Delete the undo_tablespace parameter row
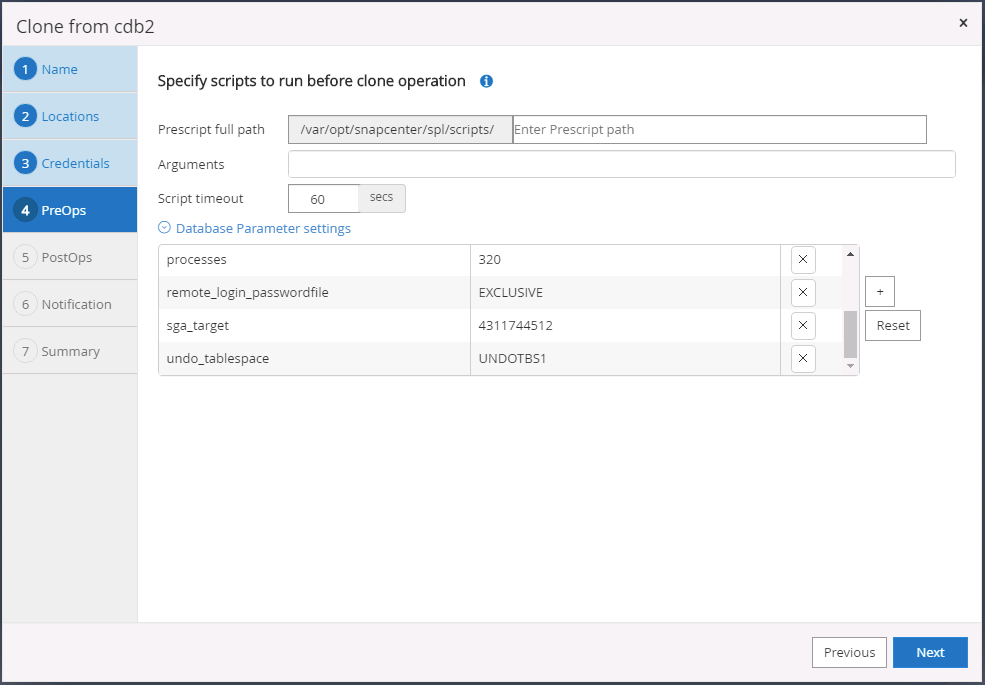Image resolution: width=985 pixels, height=685 pixels. click(803, 359)
